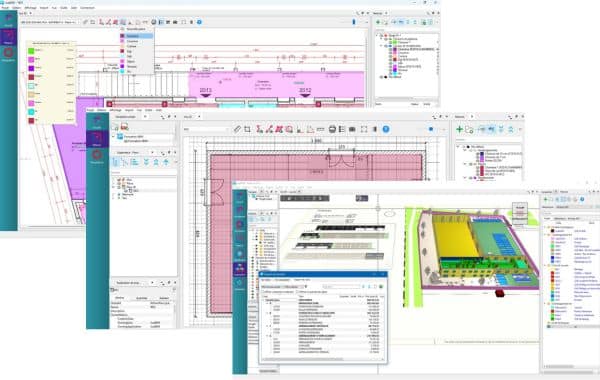
Task: Open the dropdown at top left of the dialog
Action: (x=283, y=286)
